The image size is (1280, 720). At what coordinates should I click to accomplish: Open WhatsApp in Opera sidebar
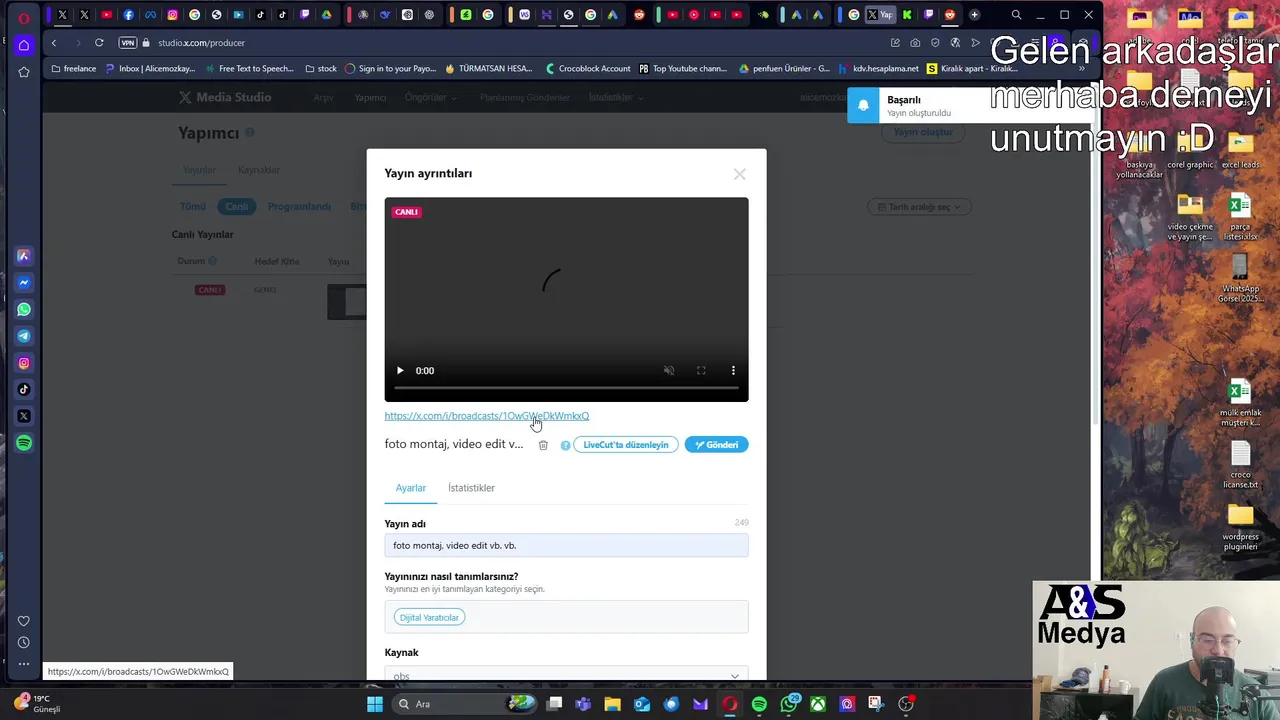point(24,310)
